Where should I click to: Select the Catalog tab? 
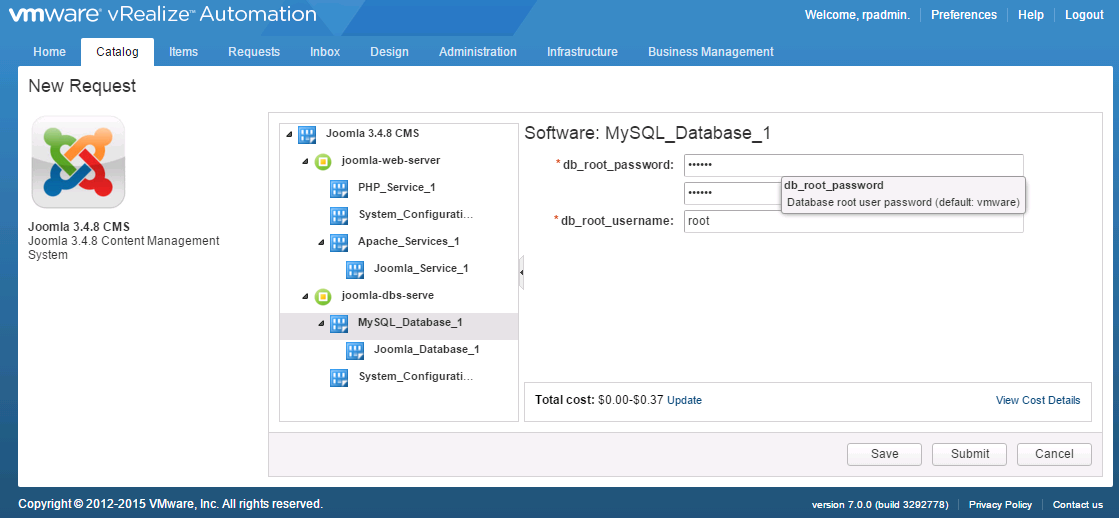pos(117,51)
